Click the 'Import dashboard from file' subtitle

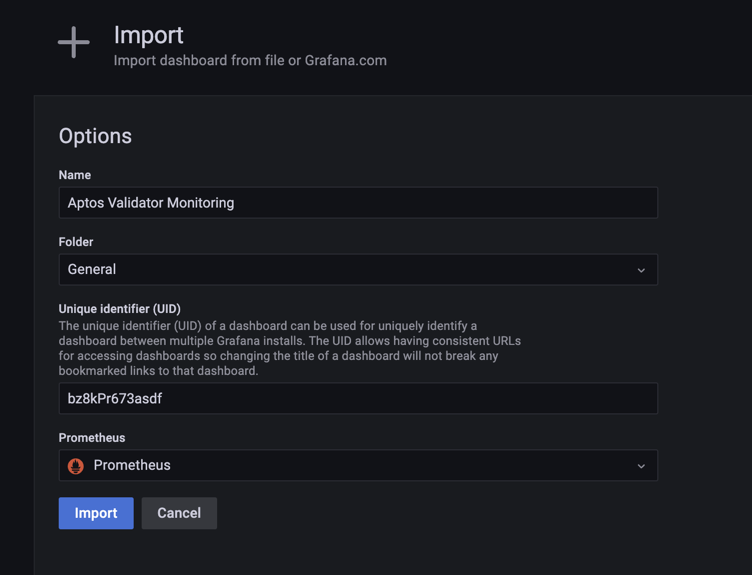coord(250,60)
